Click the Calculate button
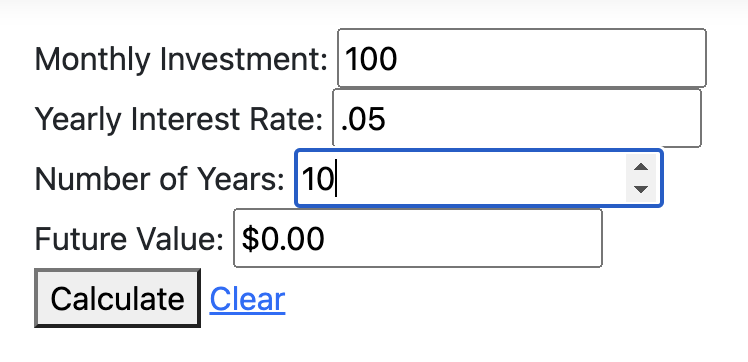The width and height of the screenshot is (748, 362). click(x=117, y=298)
